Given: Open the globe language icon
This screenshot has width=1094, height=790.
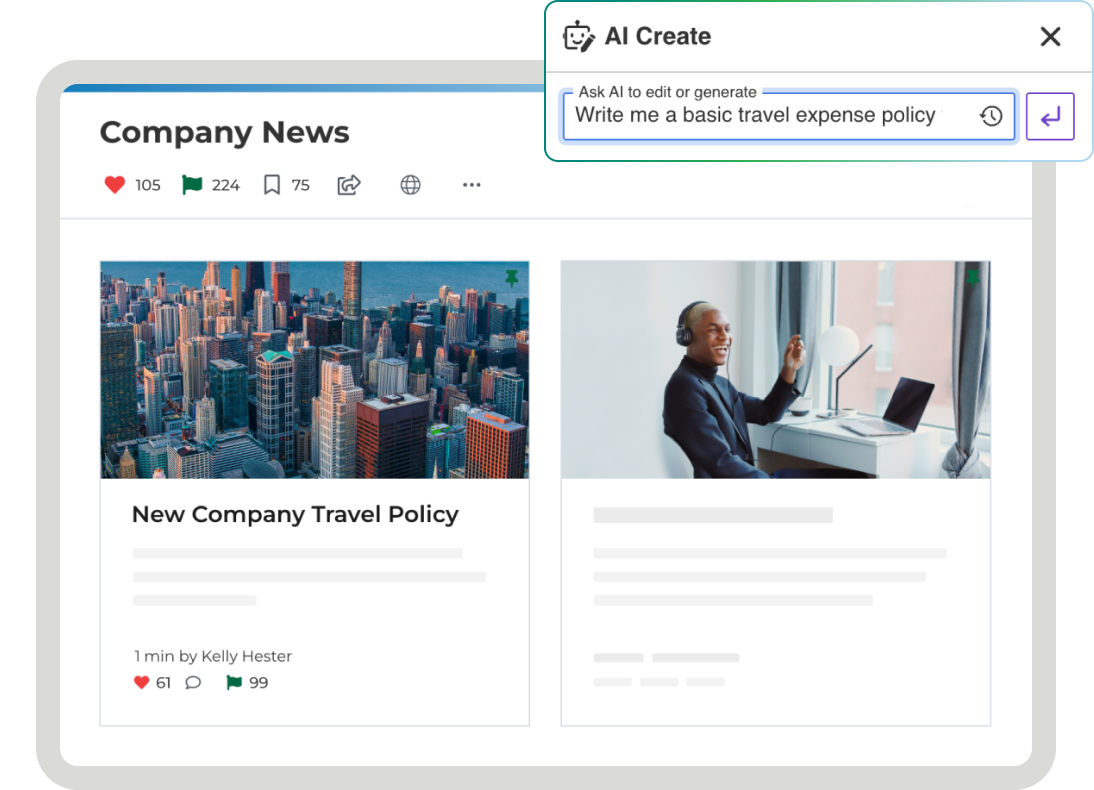Looking at the screenshot, I should coord(410,185).
